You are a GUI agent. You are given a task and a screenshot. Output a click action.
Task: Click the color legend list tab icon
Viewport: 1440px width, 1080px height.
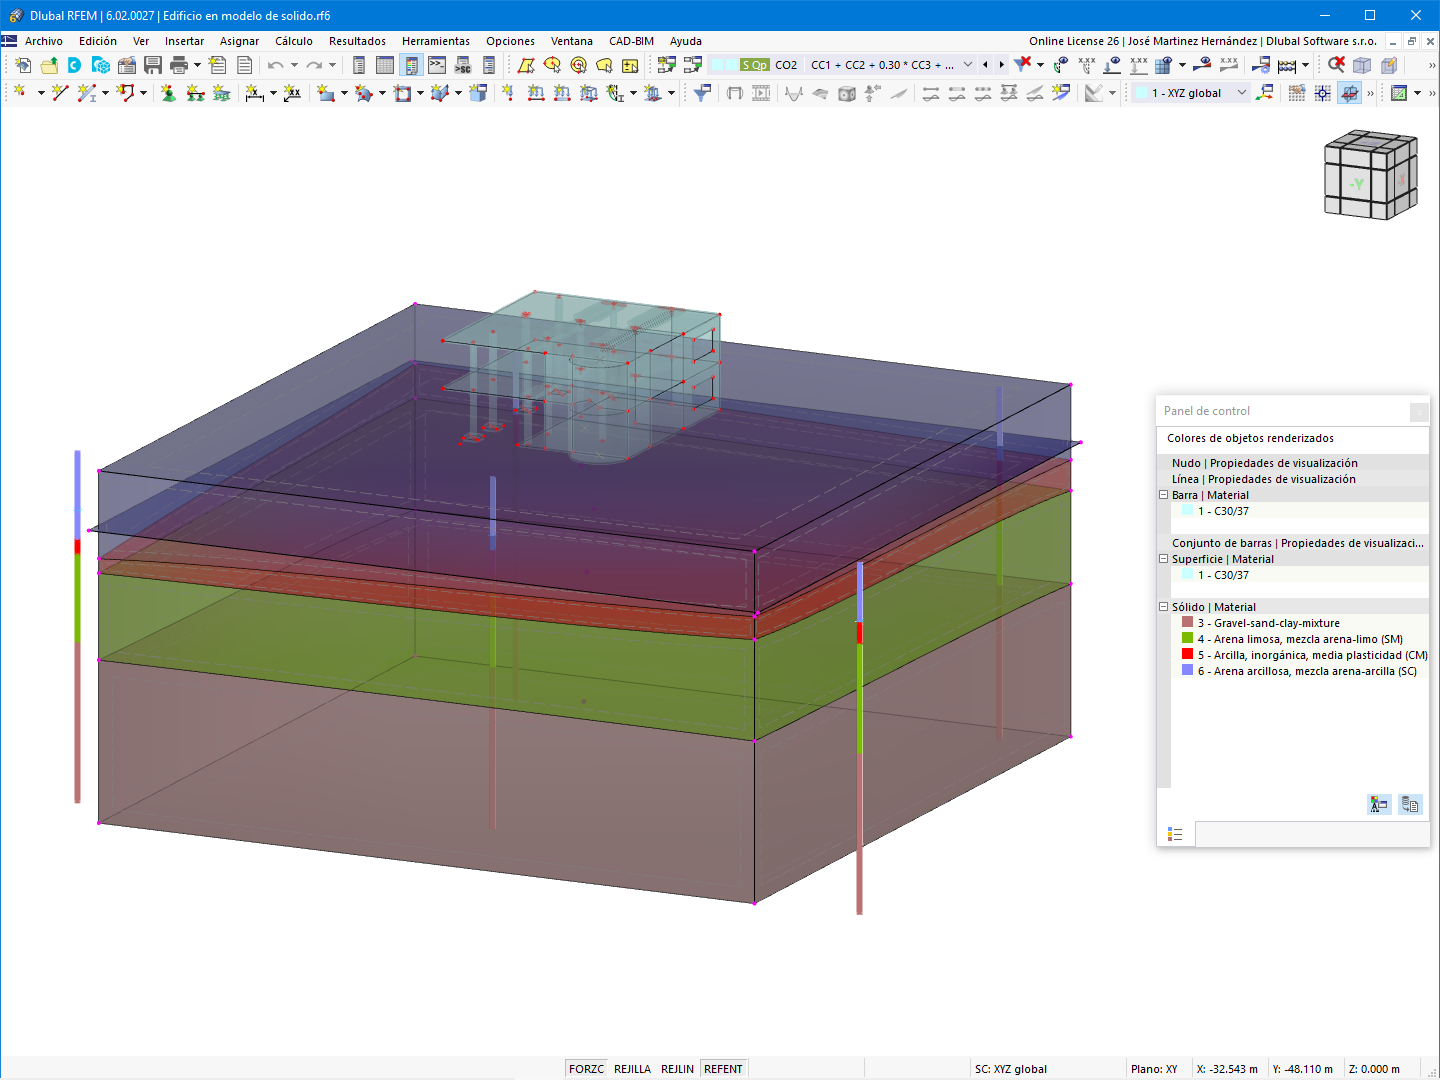click(x=1175, y=834)
